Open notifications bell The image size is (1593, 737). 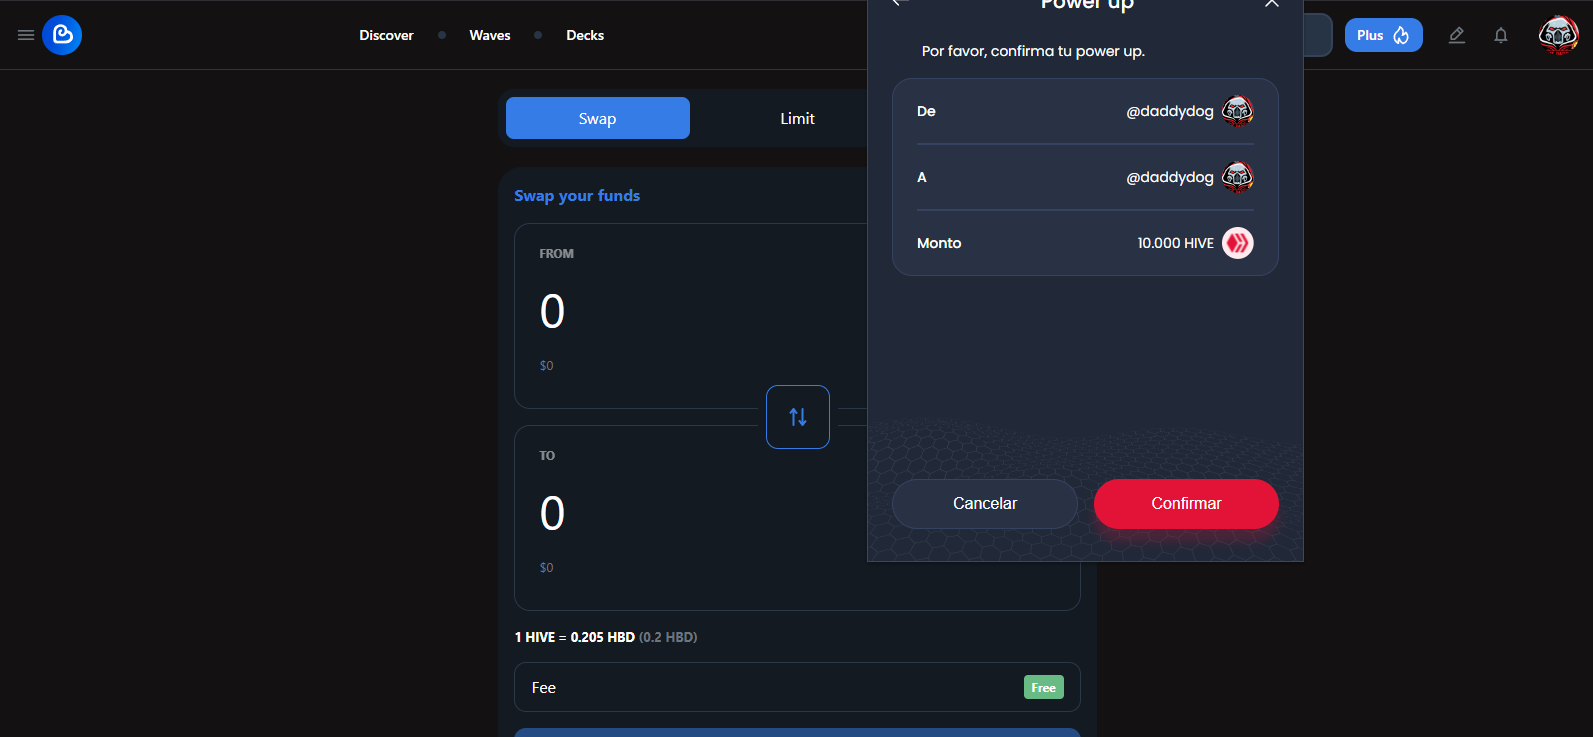click(1501, 35)
